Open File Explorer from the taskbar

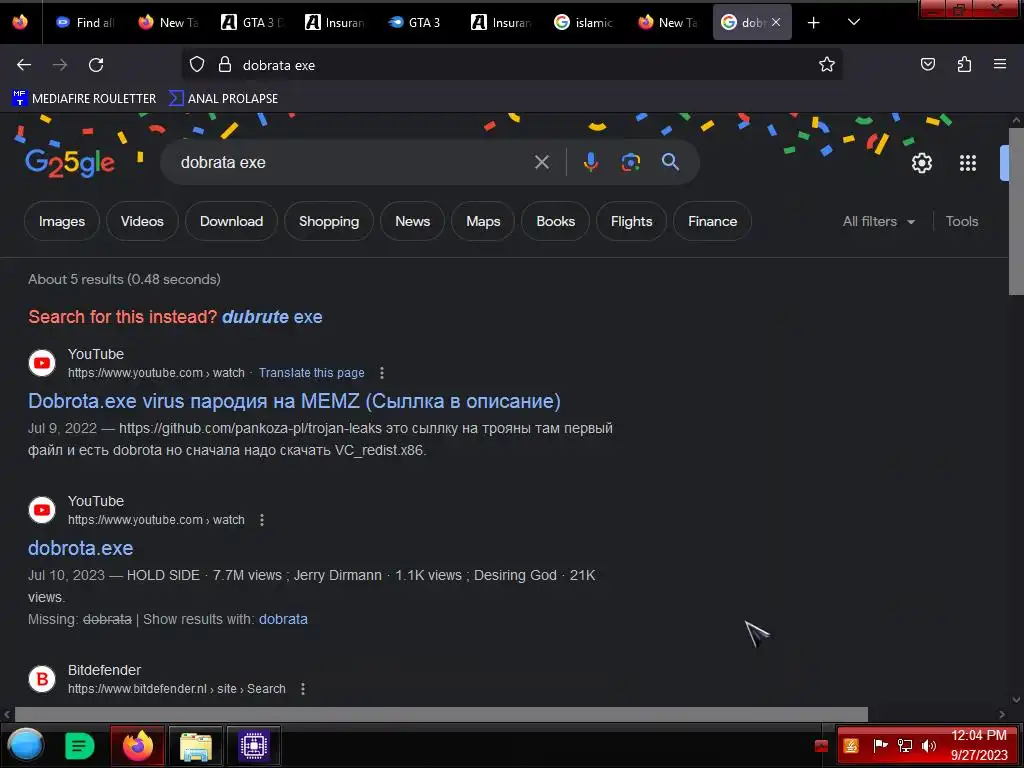(x=195, y=746)
